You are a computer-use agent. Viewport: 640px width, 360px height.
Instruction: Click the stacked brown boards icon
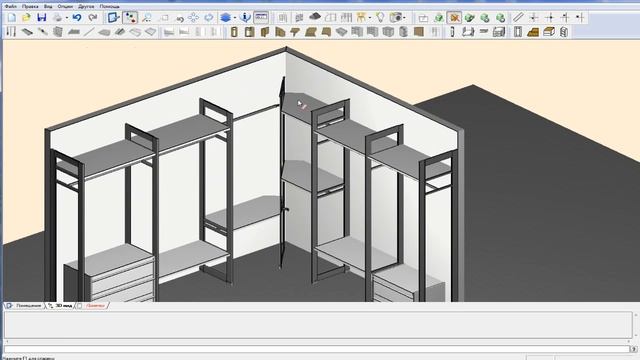click(549, 32)
